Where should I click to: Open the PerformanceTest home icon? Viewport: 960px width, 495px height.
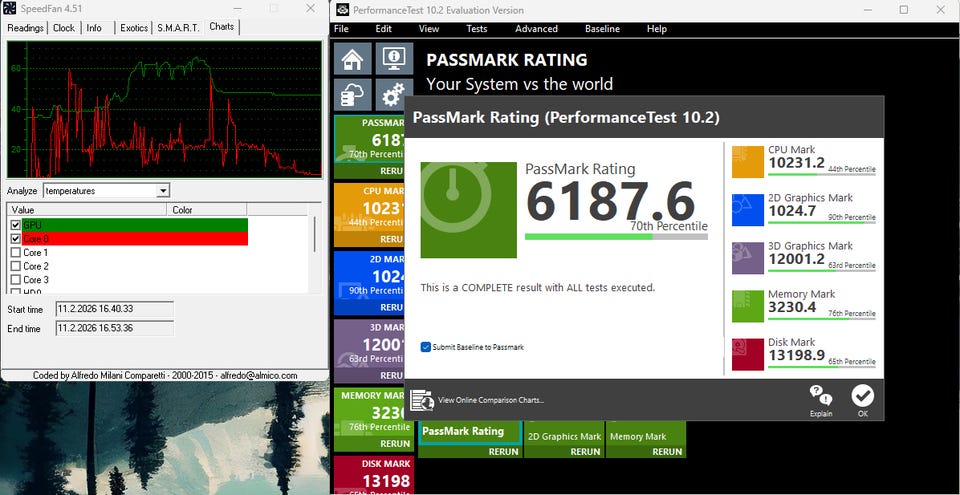click(353, 59)
